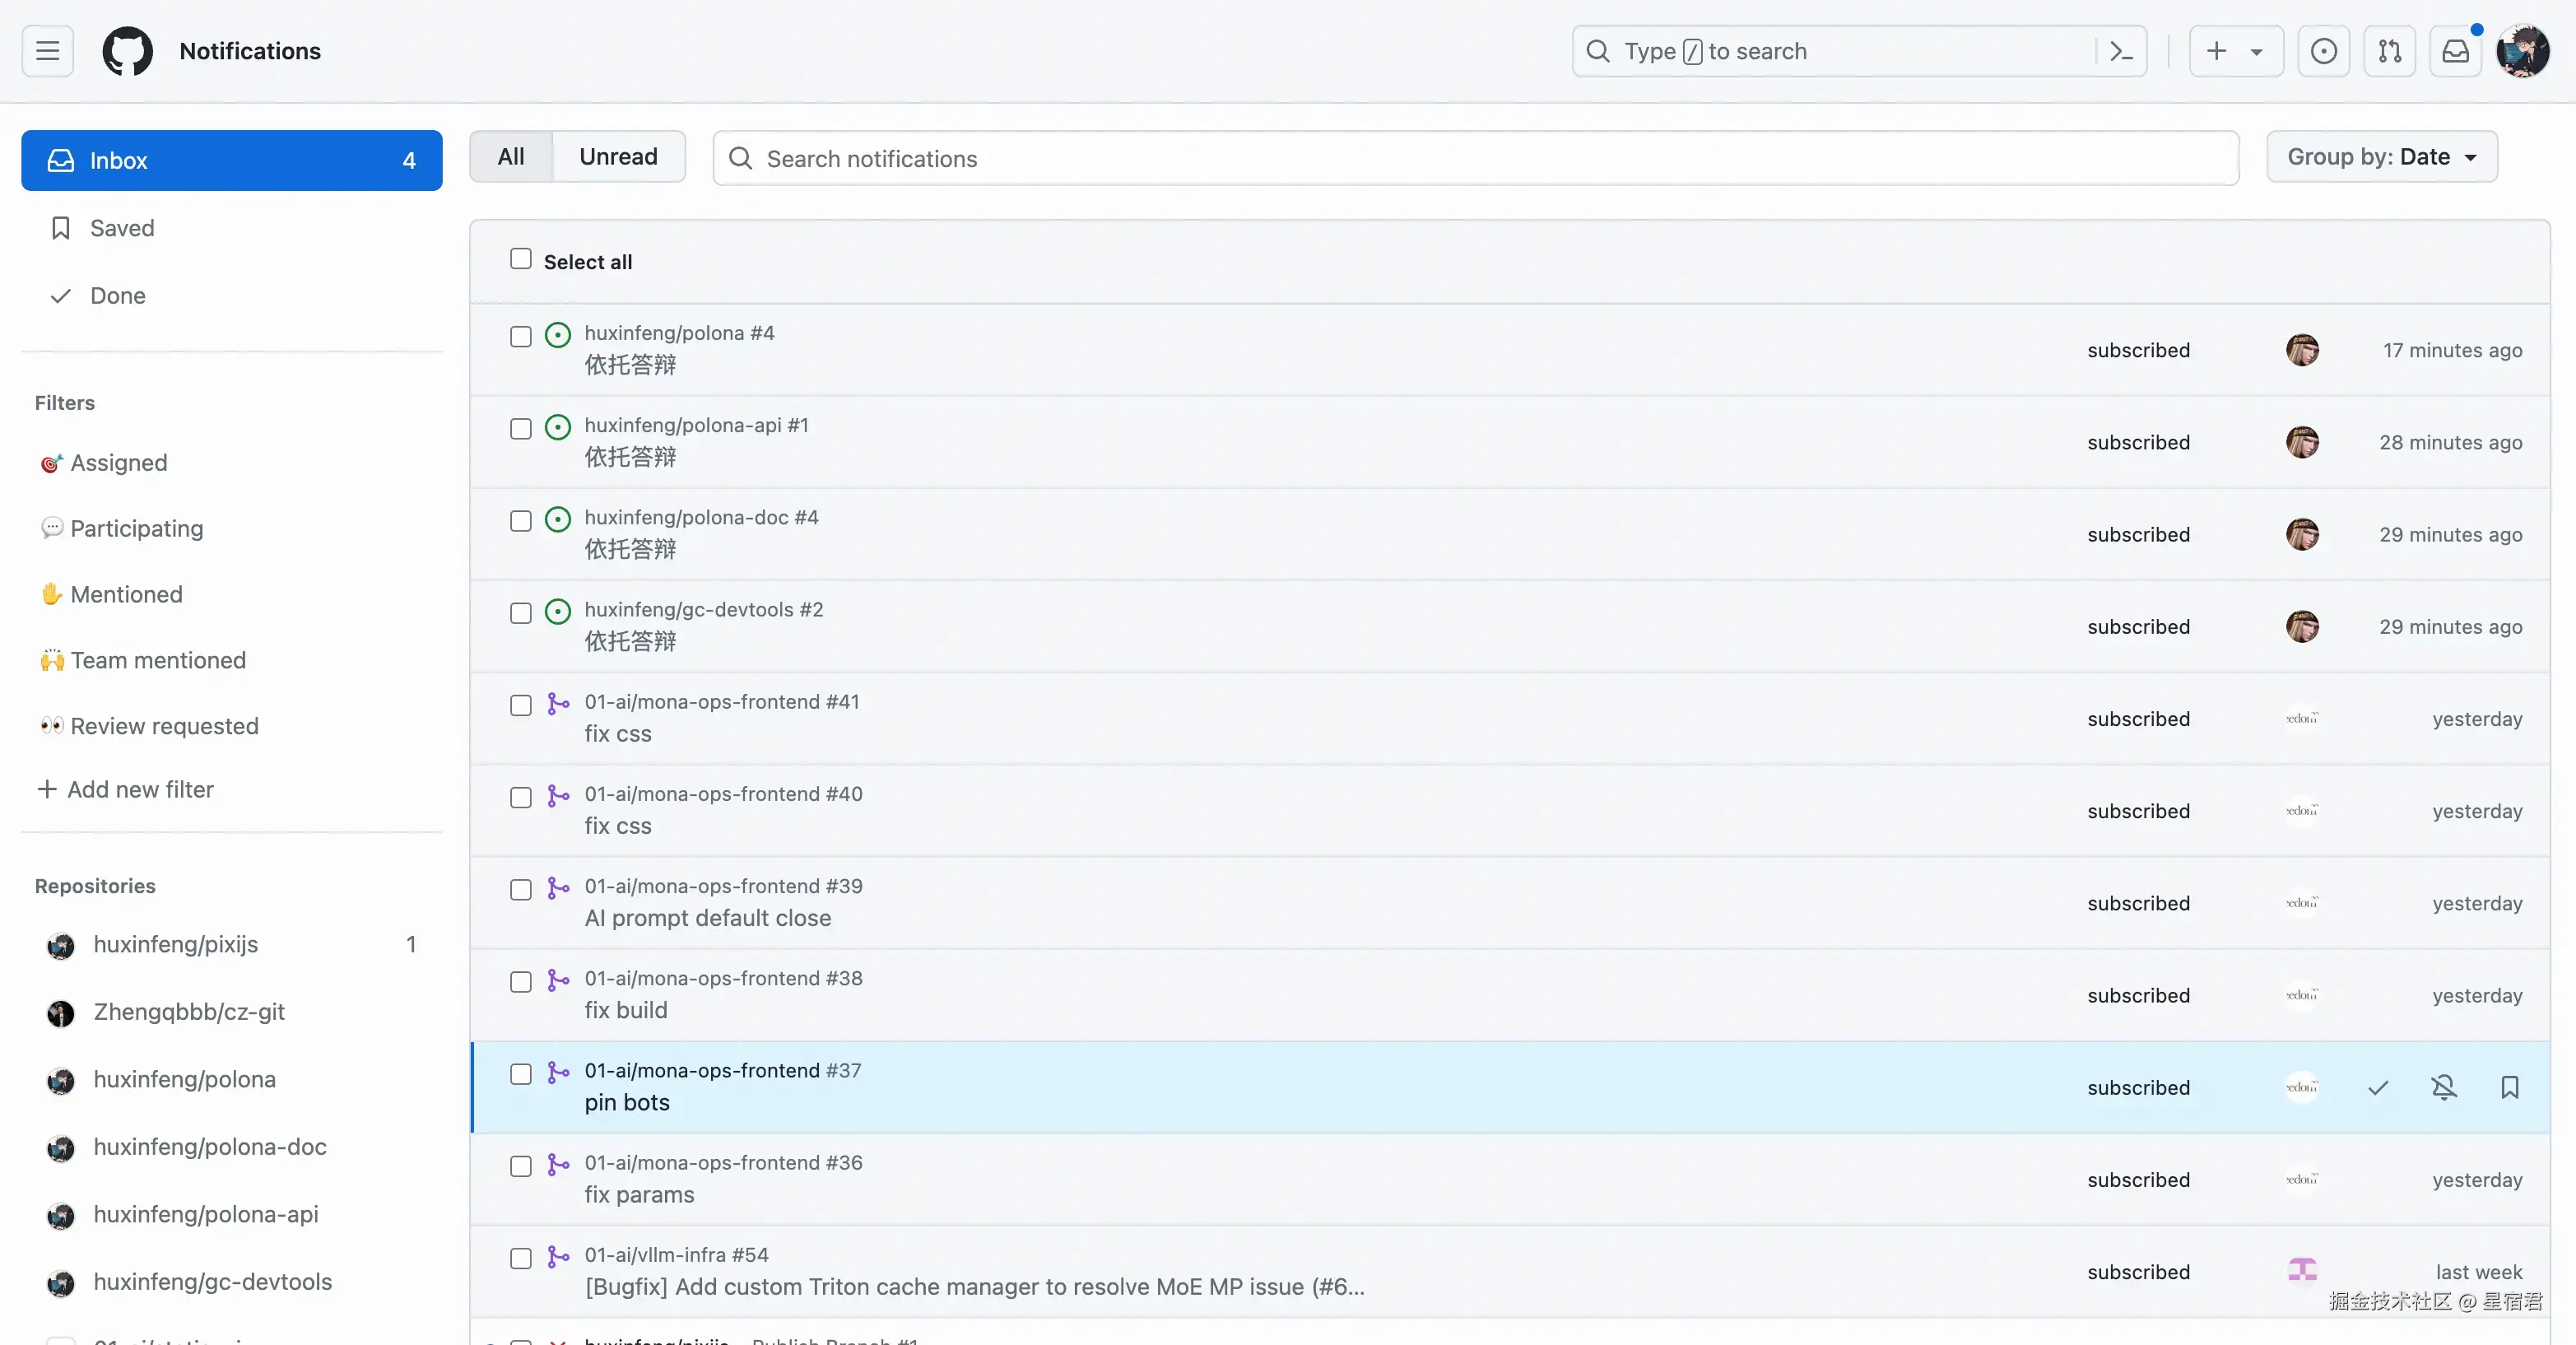Open the Group by Date dropdown
This screenshot has height=1345, width=2576.
(2381, 157)
